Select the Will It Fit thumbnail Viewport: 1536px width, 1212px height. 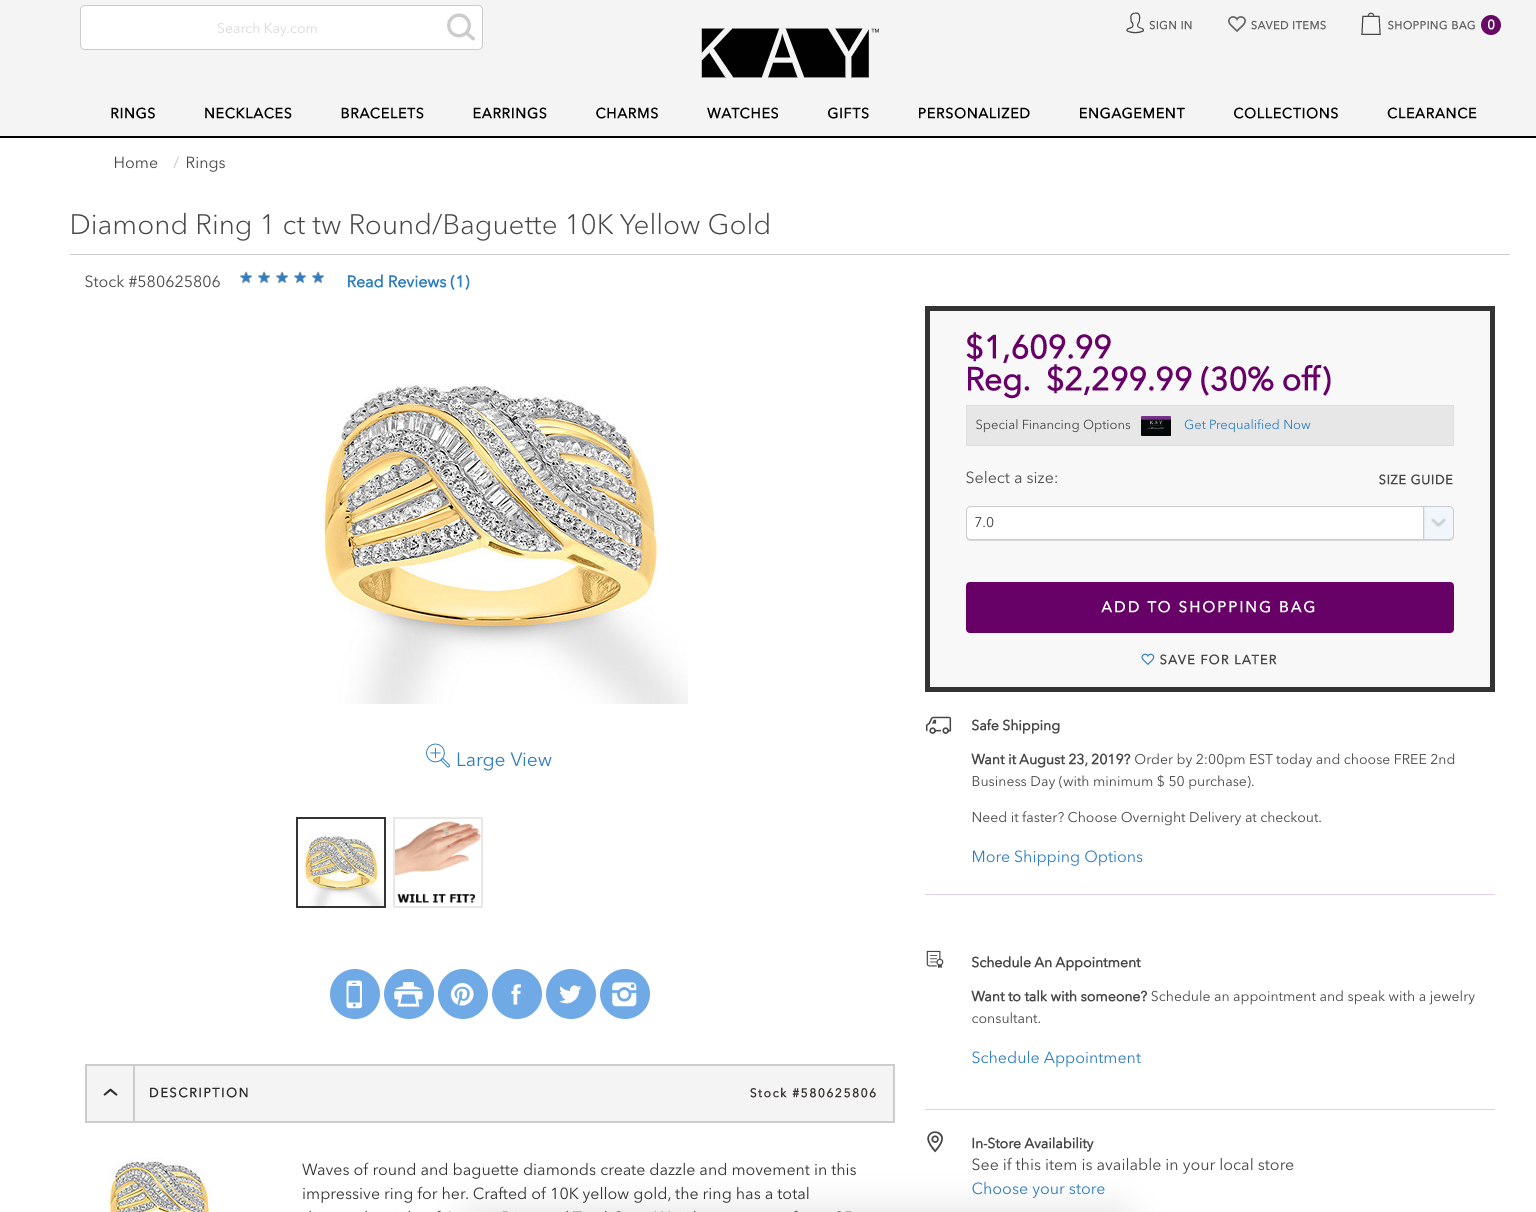[437, 862]
